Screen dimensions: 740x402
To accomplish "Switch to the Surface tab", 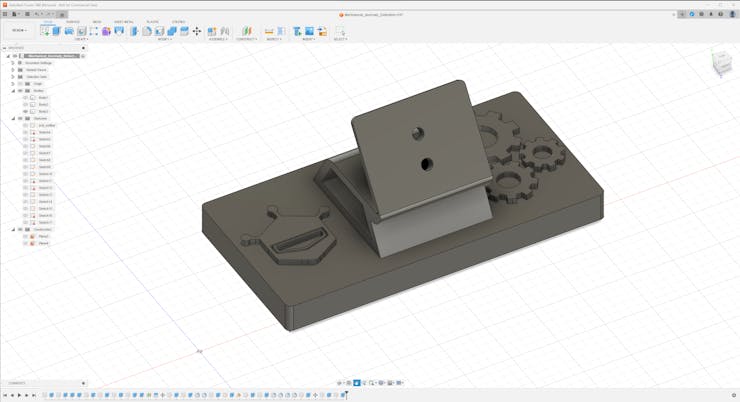I will (73, 21).
